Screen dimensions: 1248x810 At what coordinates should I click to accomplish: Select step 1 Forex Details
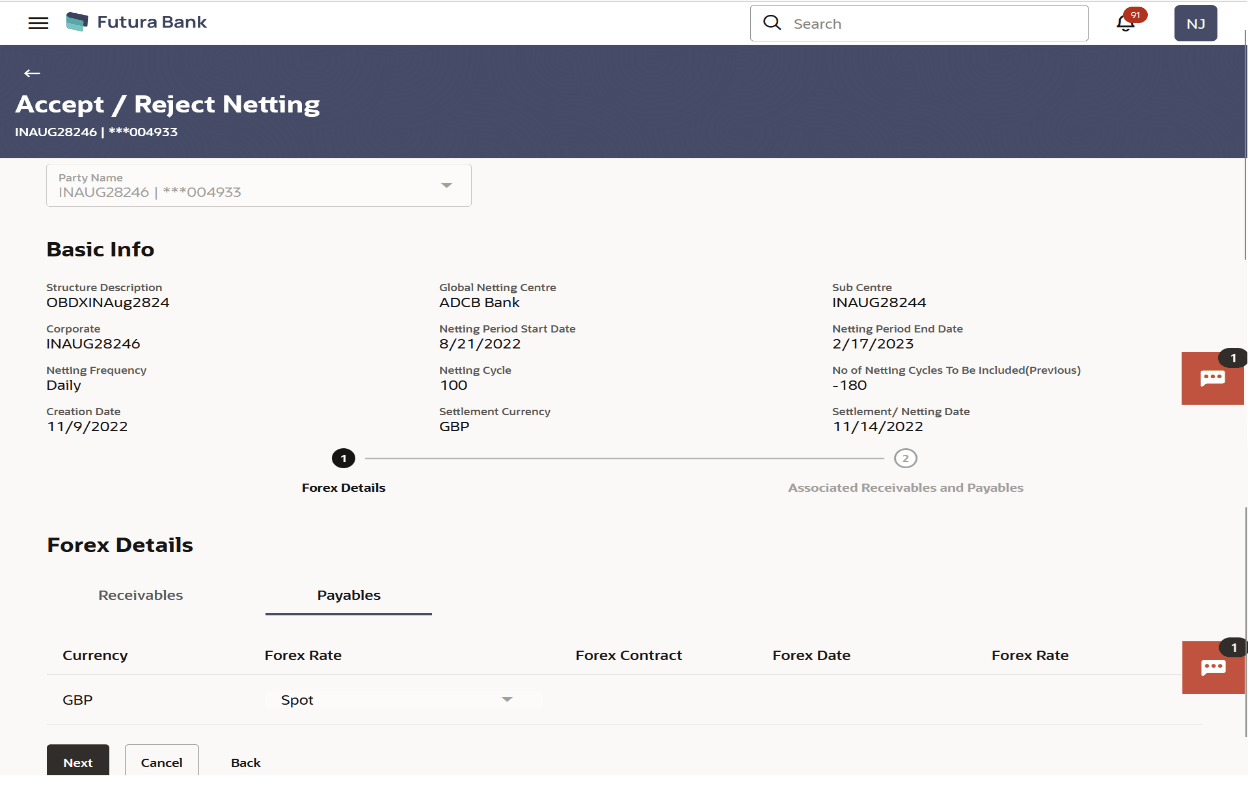click(343, 459)
